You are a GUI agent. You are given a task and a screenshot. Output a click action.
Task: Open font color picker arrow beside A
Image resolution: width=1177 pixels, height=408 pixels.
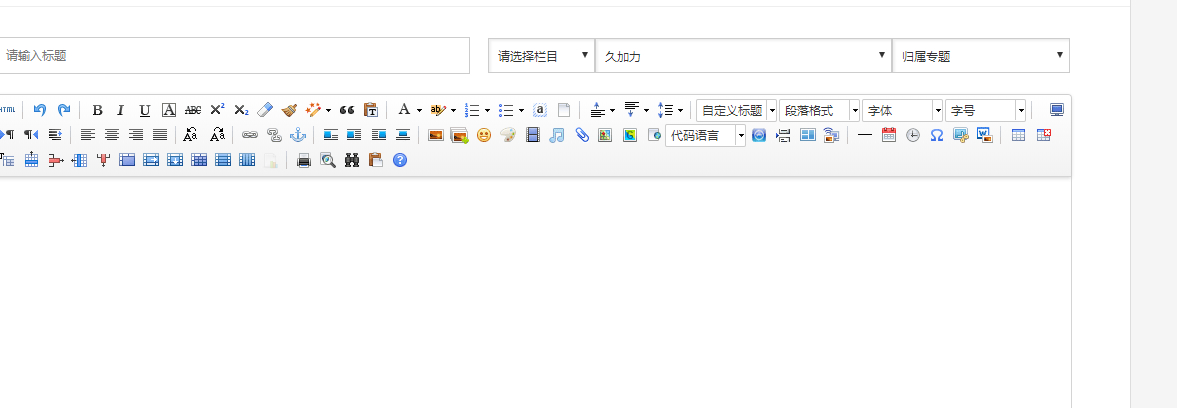(419, 110)
